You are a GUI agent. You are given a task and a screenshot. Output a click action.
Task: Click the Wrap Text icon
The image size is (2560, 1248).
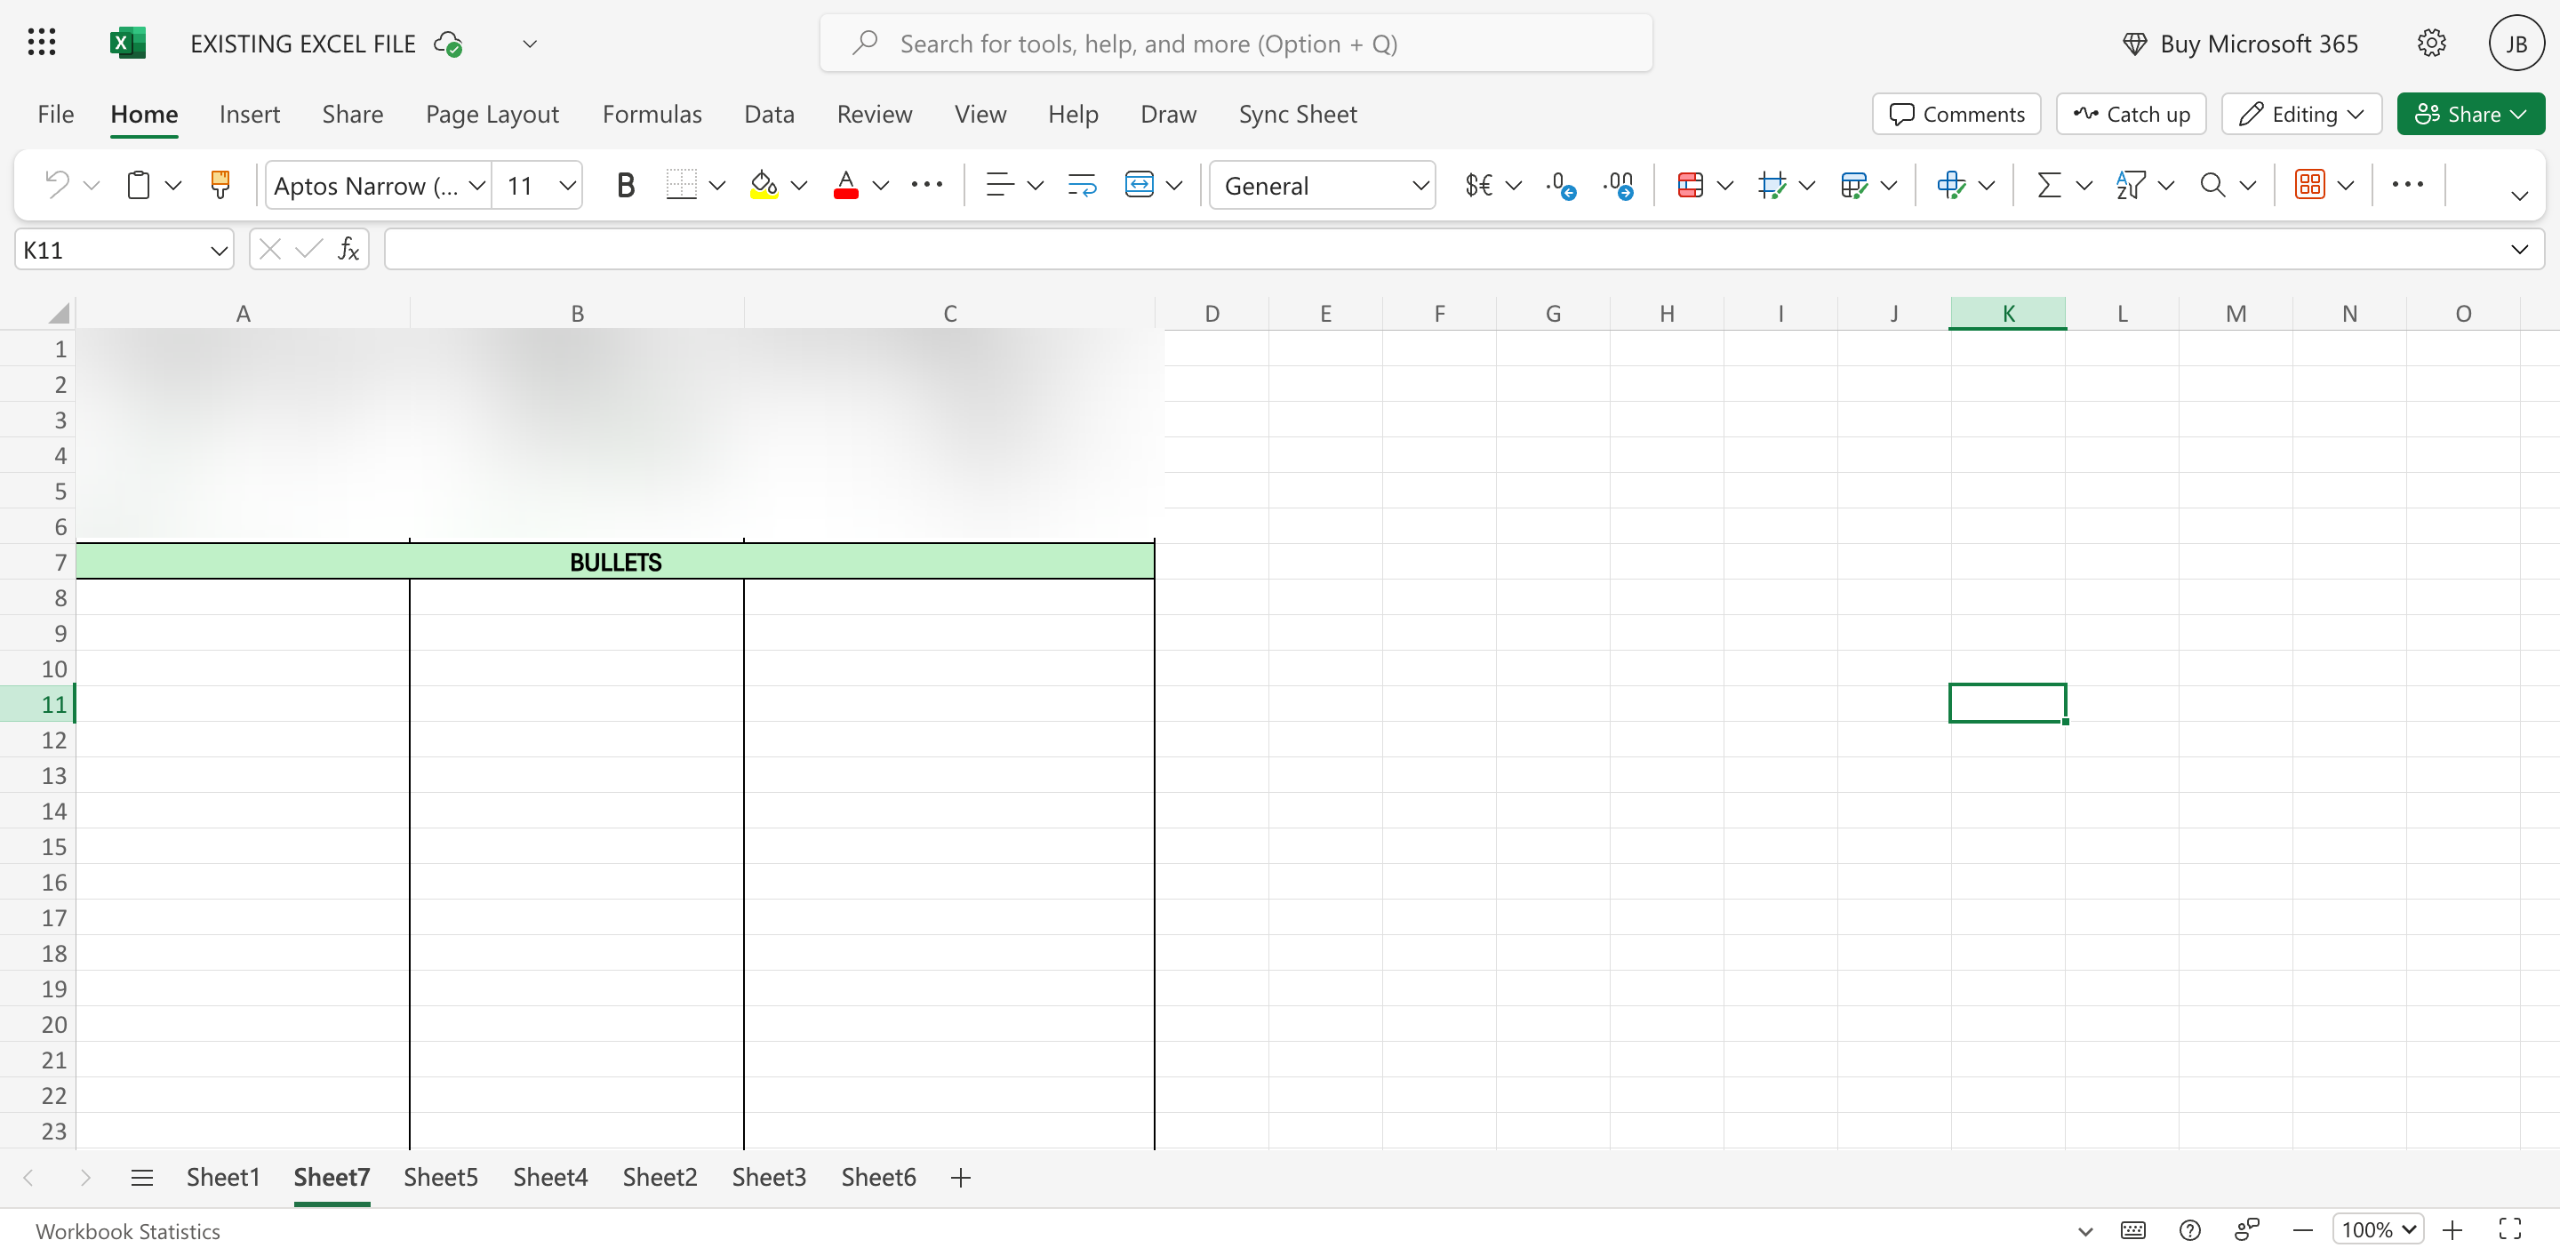(x=1082, y=185)
